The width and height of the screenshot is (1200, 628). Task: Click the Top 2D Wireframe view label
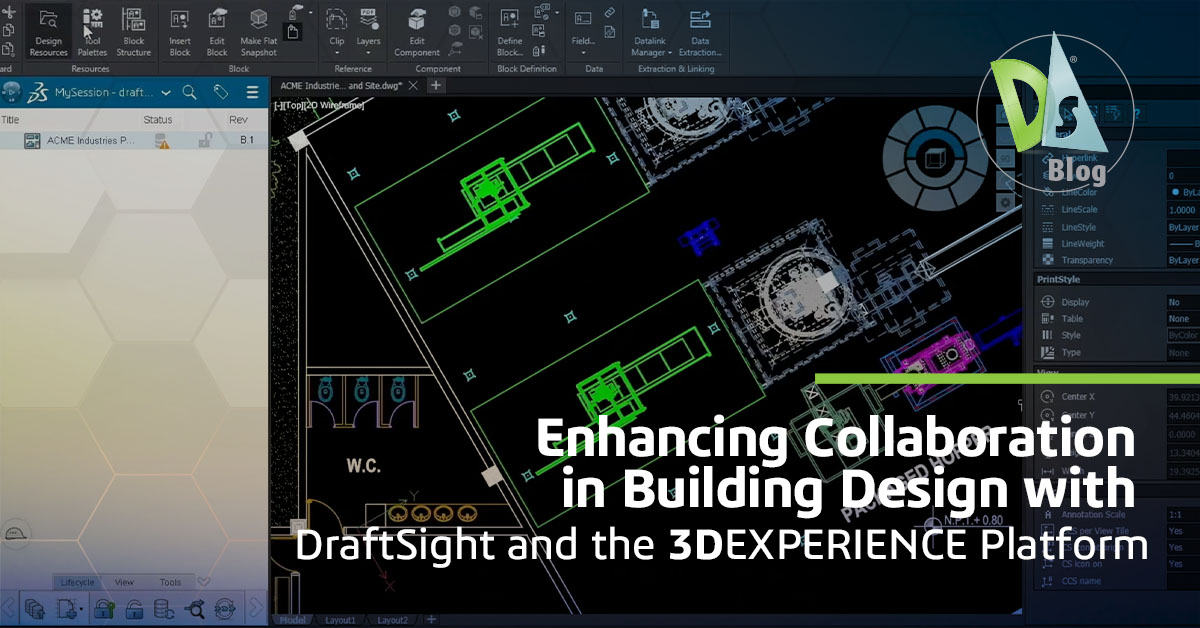319,105
